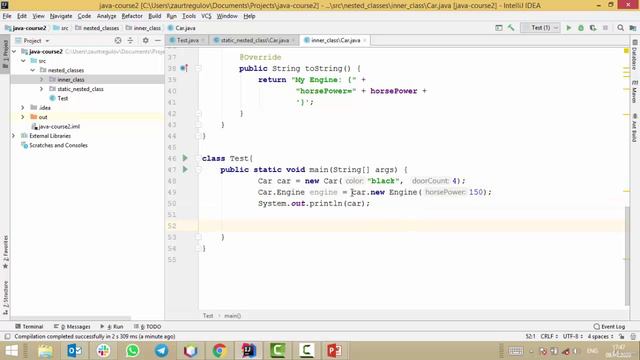Open the Terminal tool window
Viewport: 640px width, 360px height.
point(29,327)
